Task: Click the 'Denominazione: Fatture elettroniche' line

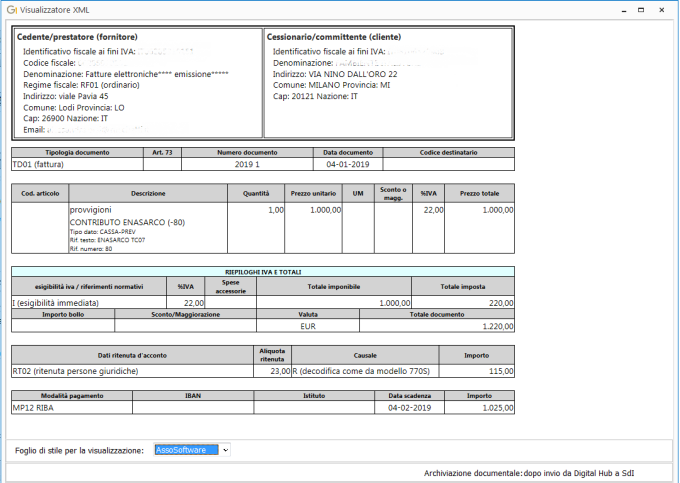Action: pyautogui.click(x=126, y=74)
